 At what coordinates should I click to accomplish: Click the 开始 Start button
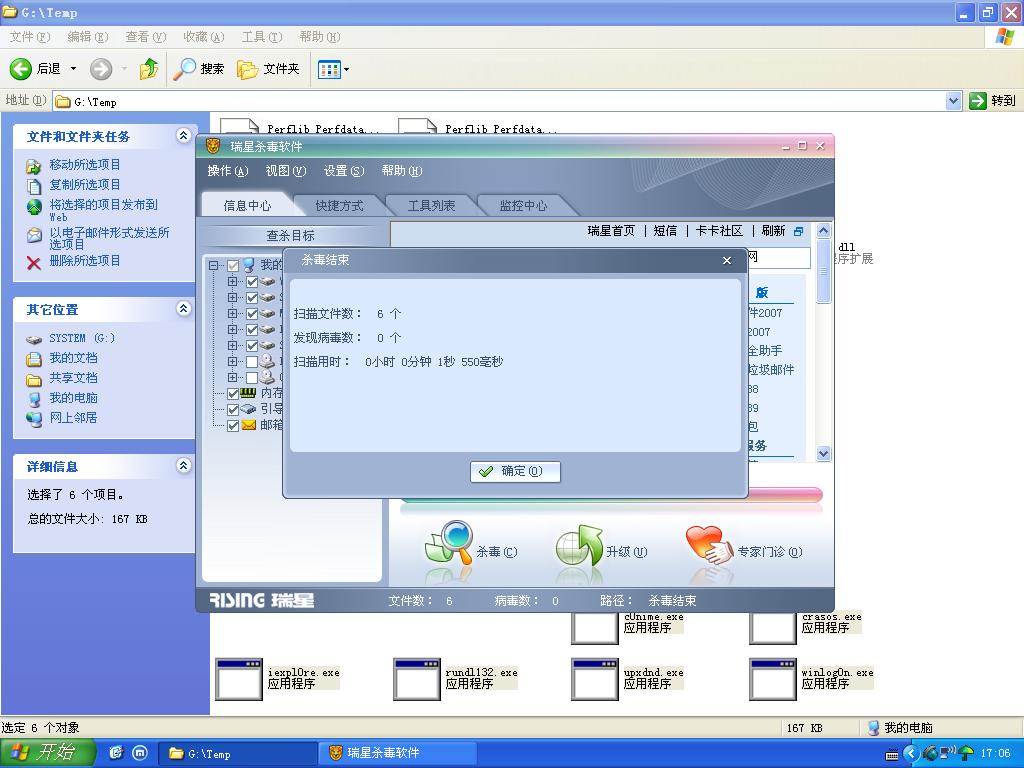47,753
